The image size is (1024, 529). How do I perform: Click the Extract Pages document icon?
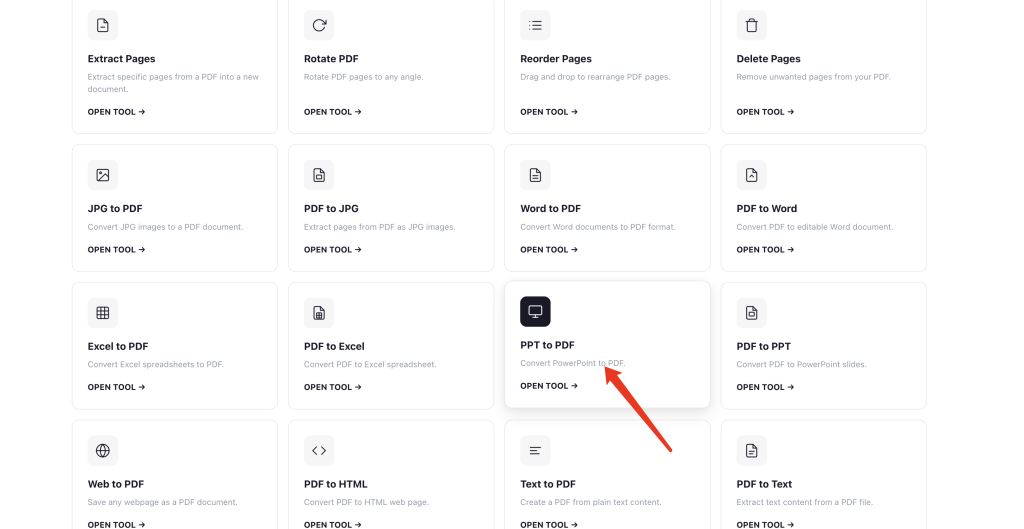click(x=103, y=25)
